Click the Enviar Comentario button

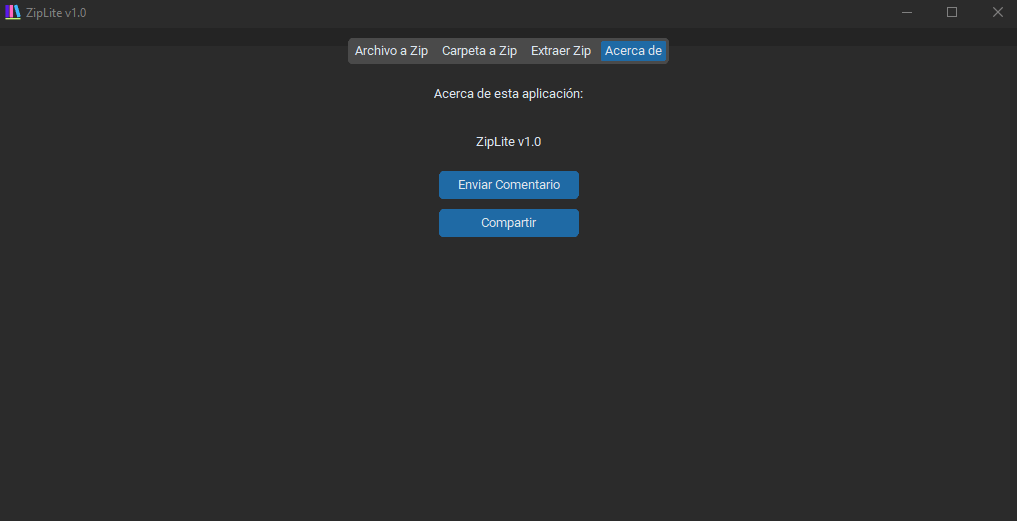(x=508, y=185)
